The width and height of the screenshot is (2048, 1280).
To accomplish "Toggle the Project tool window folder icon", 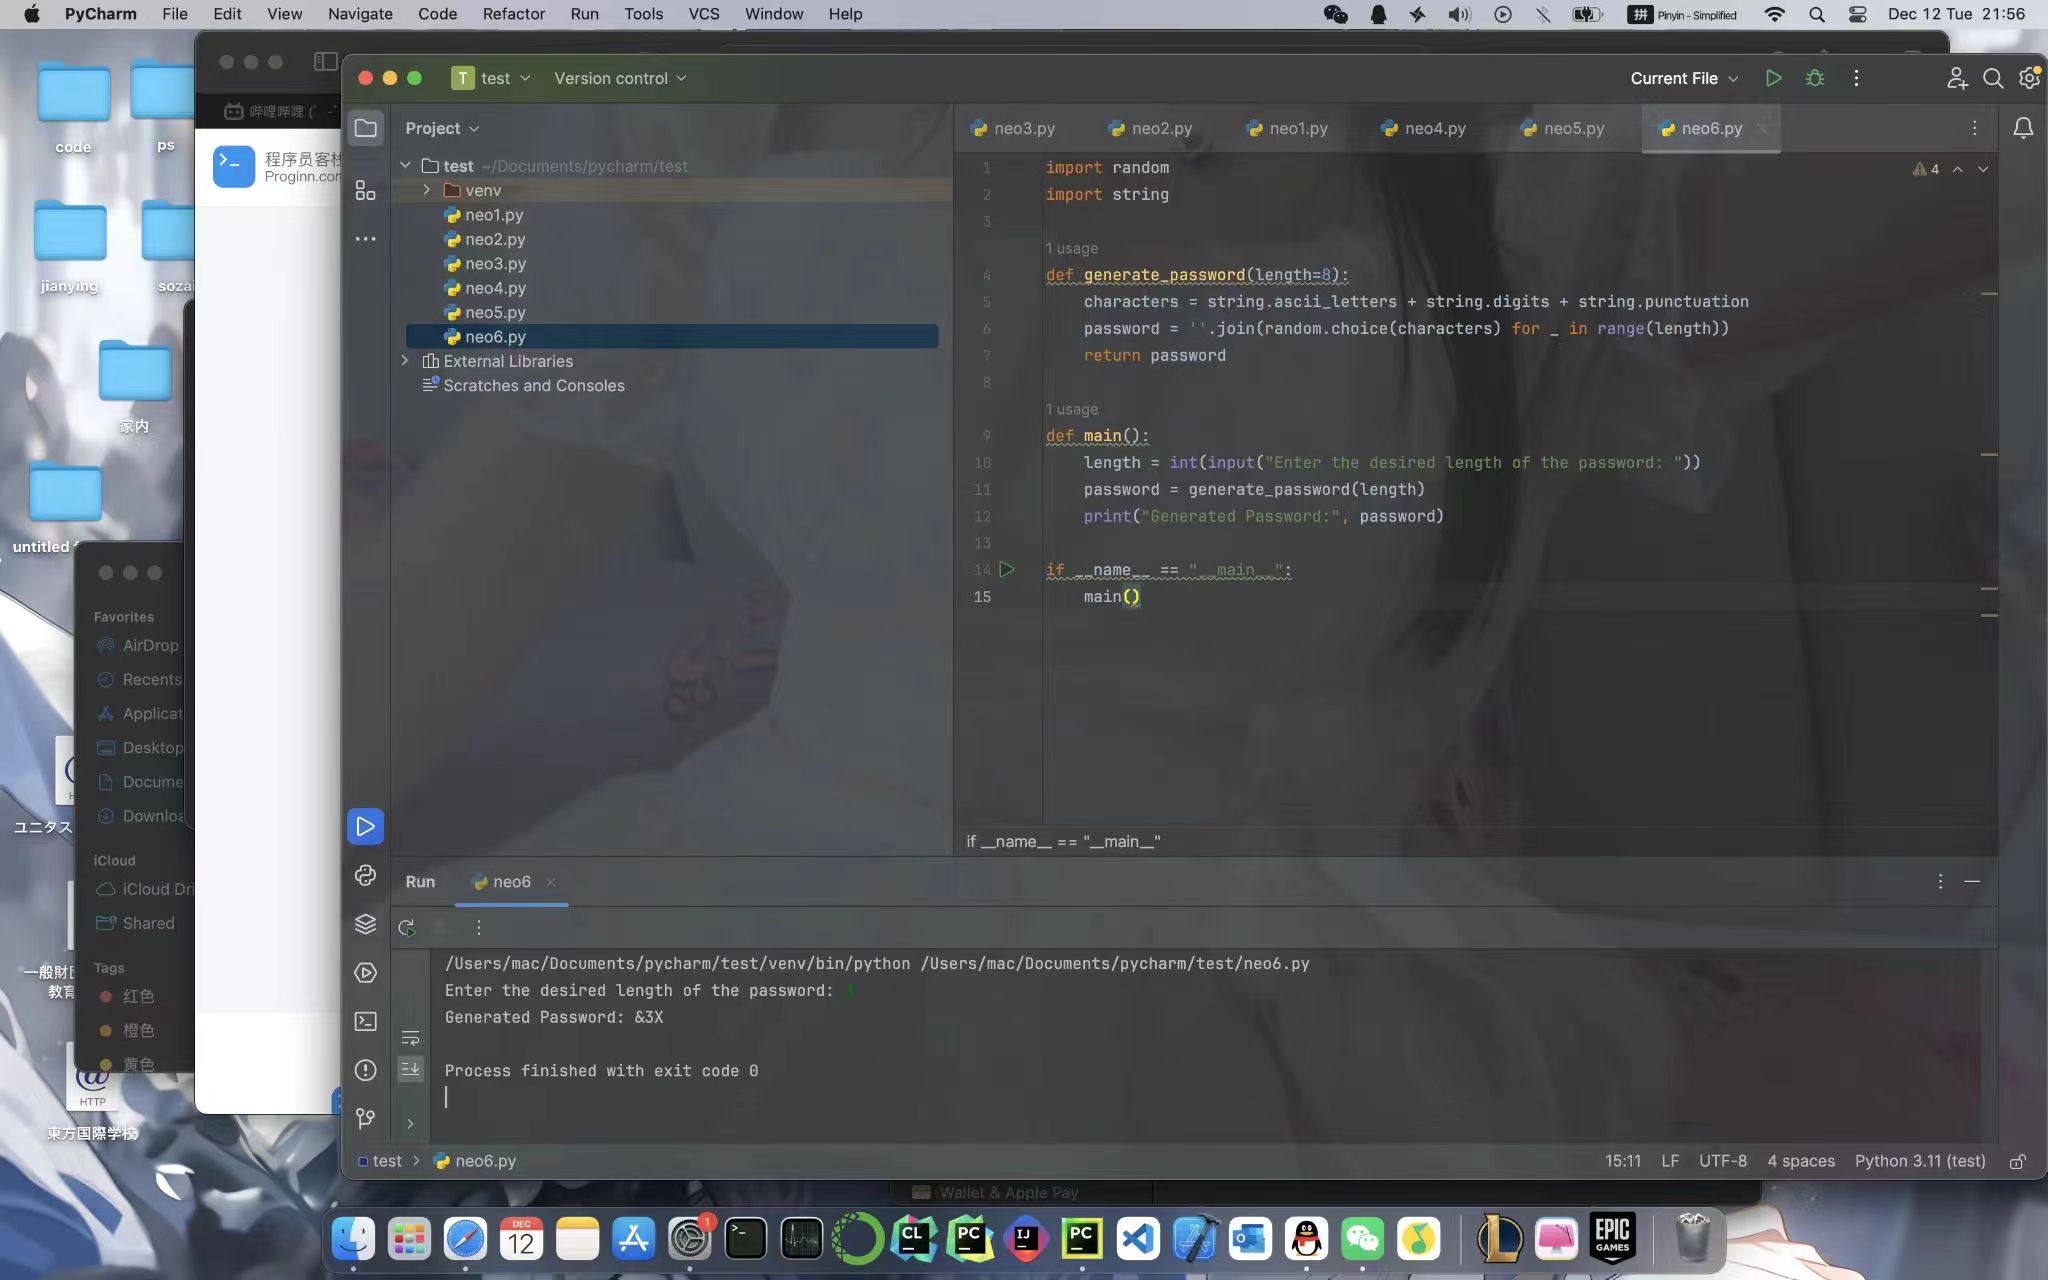I will point(366,128).
